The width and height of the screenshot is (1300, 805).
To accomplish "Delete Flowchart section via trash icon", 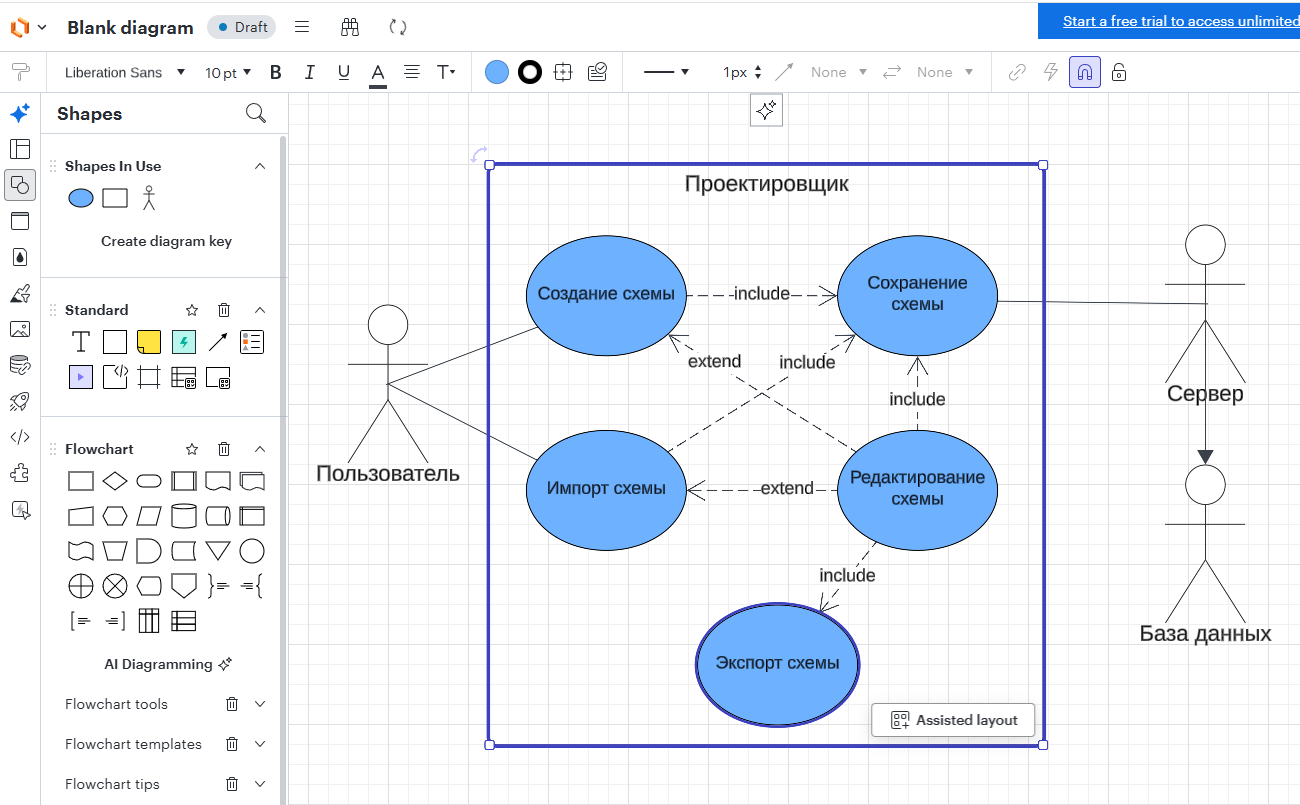I will [x=224, y=449].
